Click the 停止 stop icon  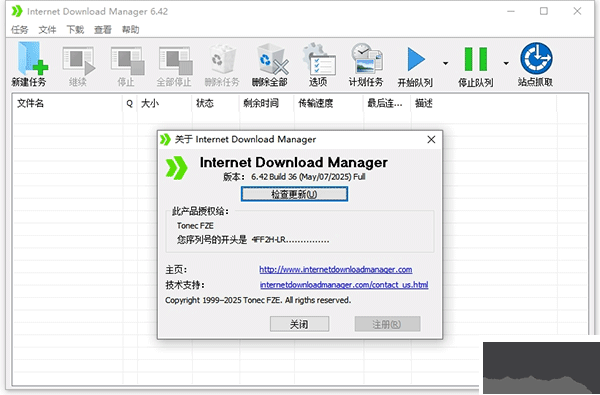point(127,60)
